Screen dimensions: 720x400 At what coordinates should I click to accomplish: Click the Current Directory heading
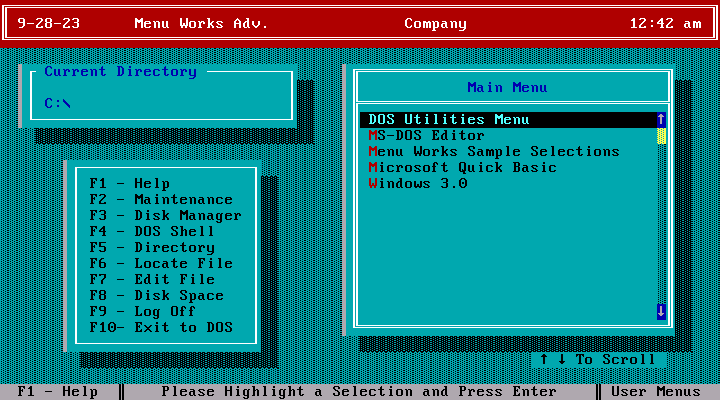[121, 72]
